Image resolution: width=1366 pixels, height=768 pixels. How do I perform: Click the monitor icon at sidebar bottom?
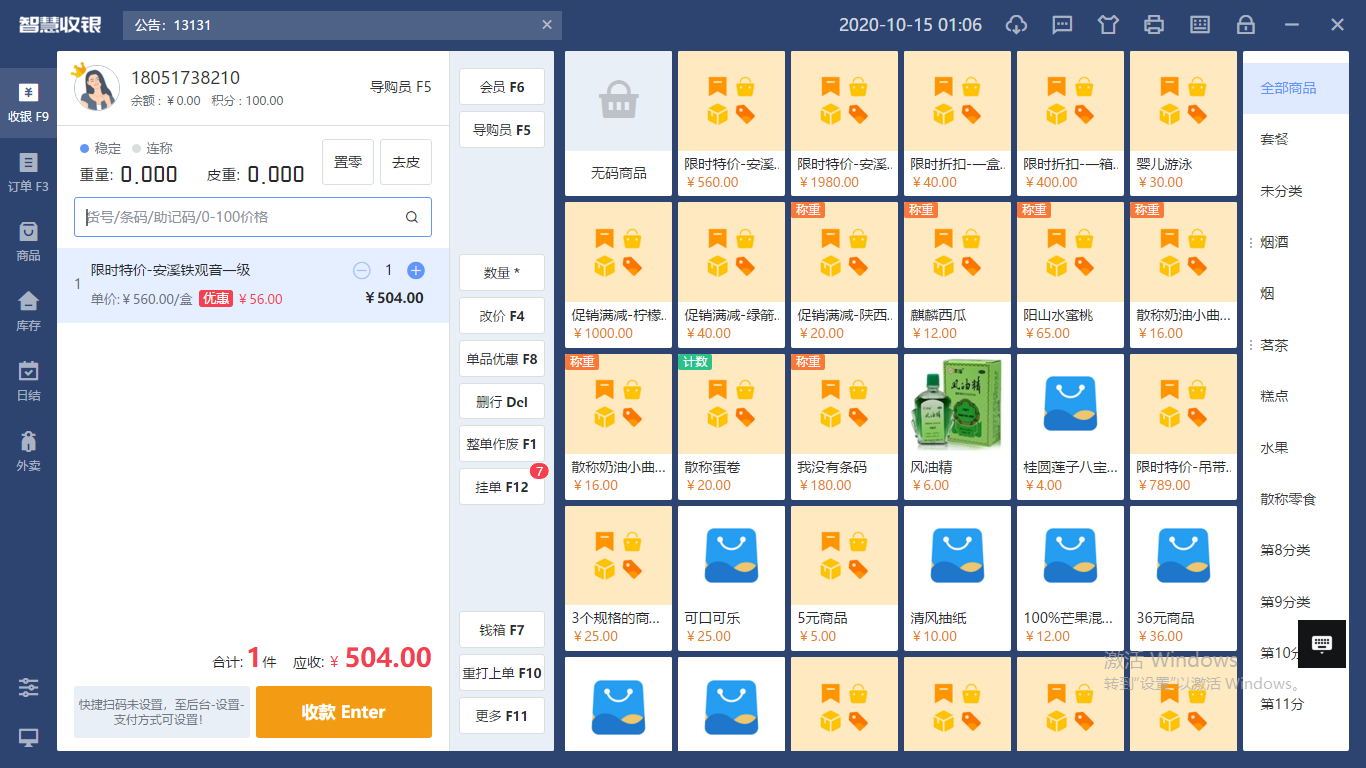(28, 738)
